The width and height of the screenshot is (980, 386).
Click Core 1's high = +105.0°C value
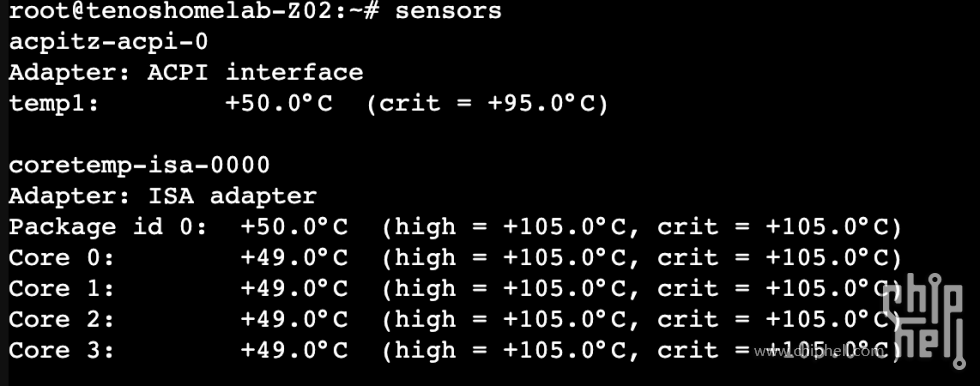click(x=511, y=288)
